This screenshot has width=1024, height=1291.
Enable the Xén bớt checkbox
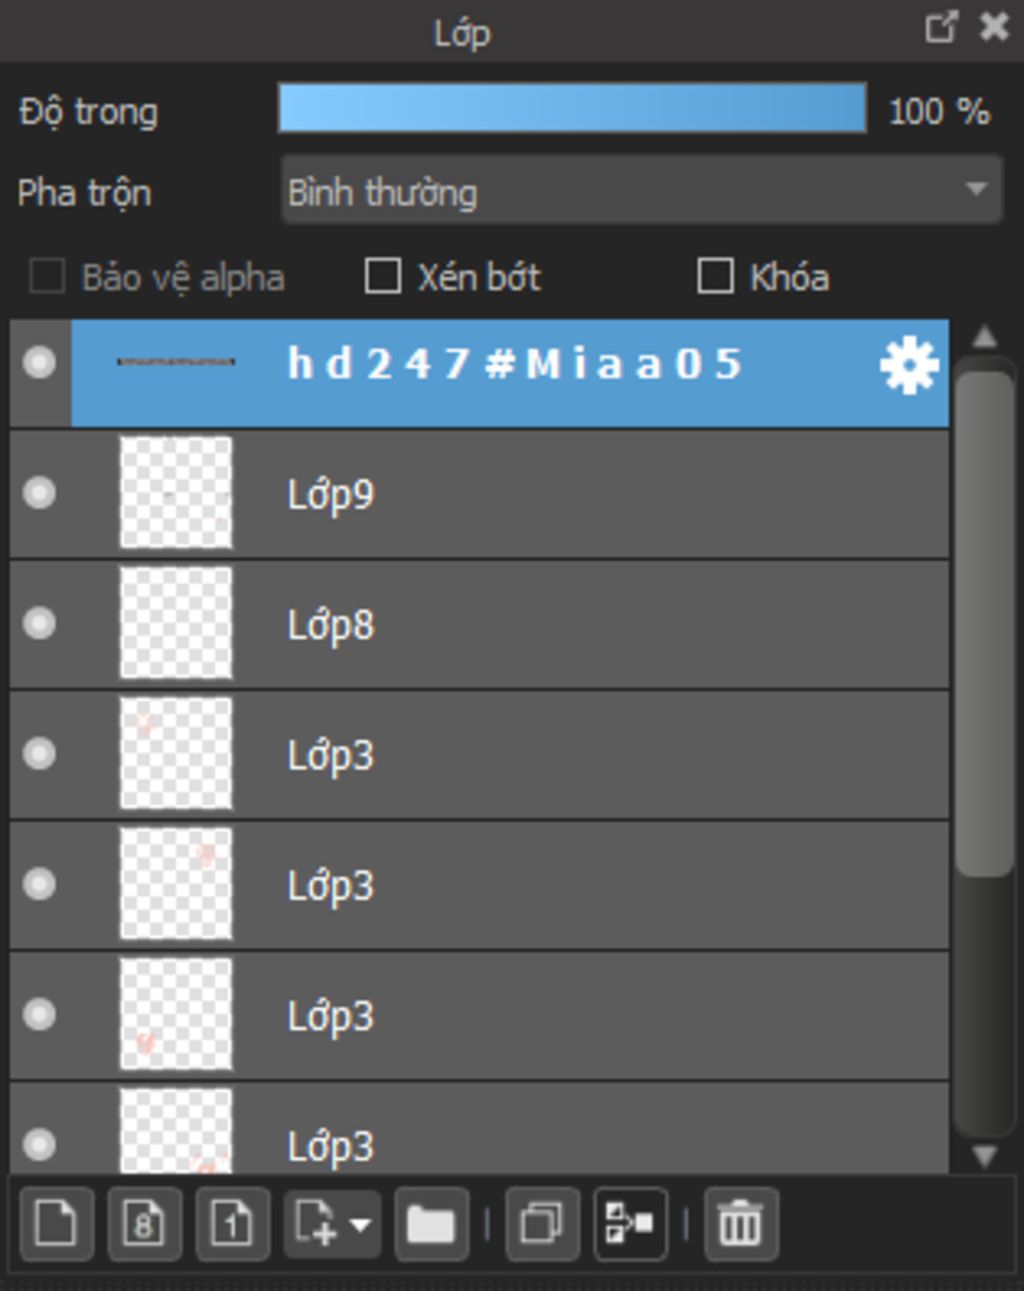(x=383, y=276)
